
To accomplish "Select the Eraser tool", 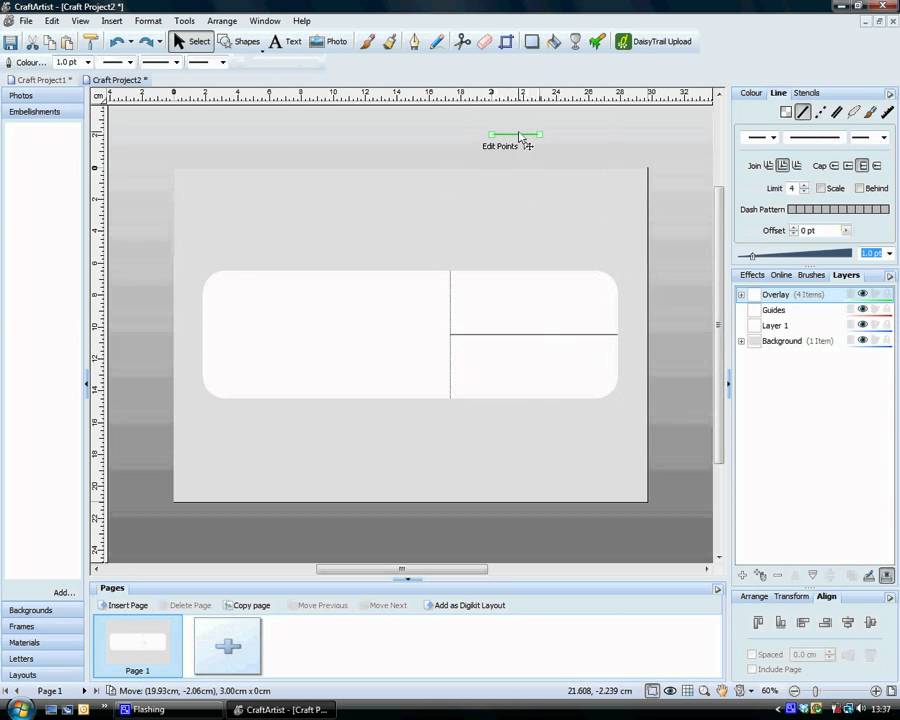I will (x=485, y=42).
